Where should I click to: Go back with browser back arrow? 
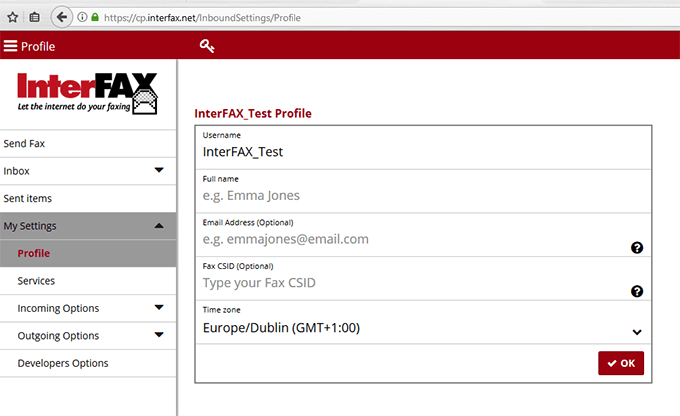pos(62,17)
